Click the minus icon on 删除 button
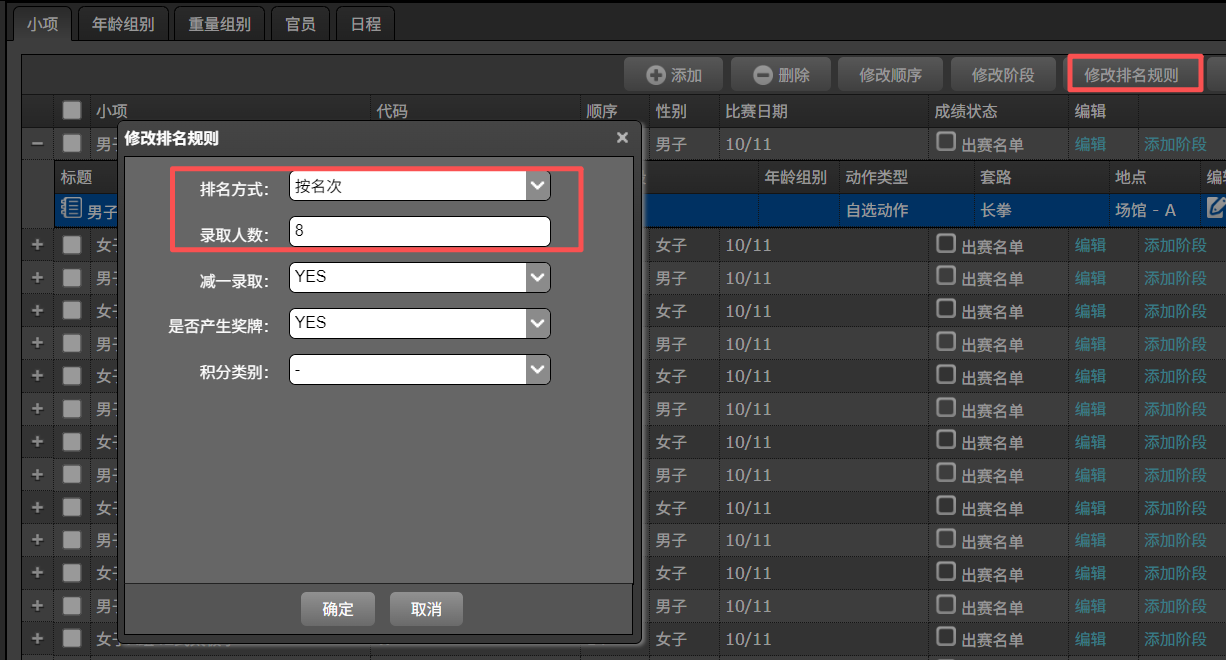 [x=763, y=75]
